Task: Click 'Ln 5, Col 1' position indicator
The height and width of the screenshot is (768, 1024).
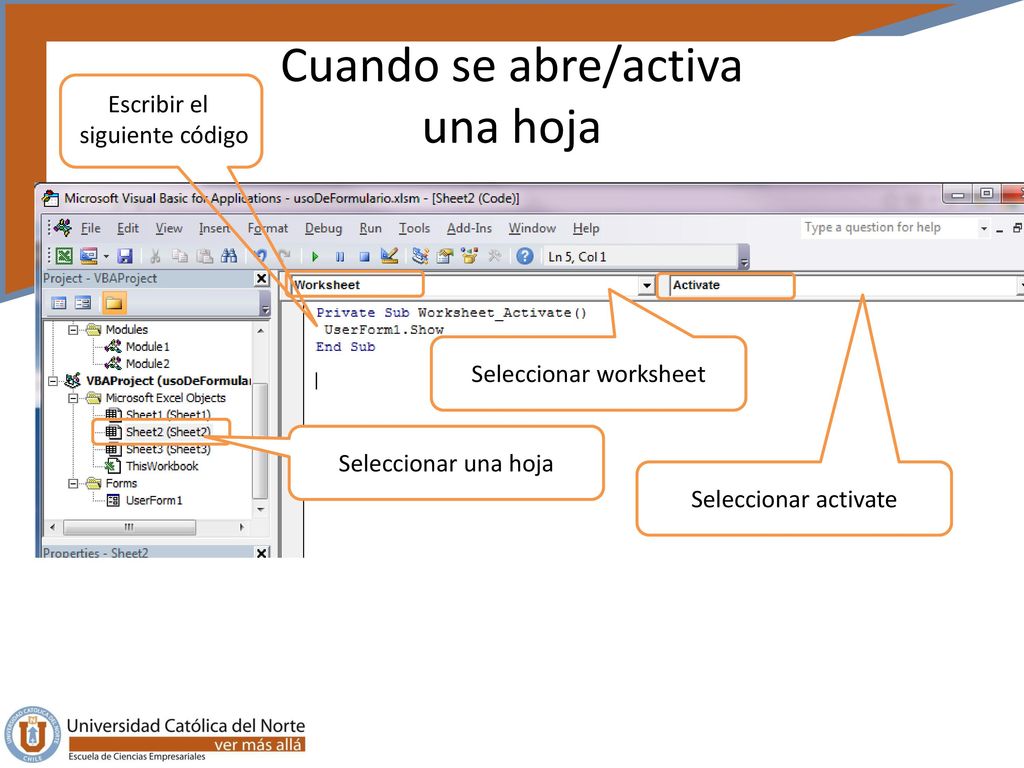Action: [577, 257]
